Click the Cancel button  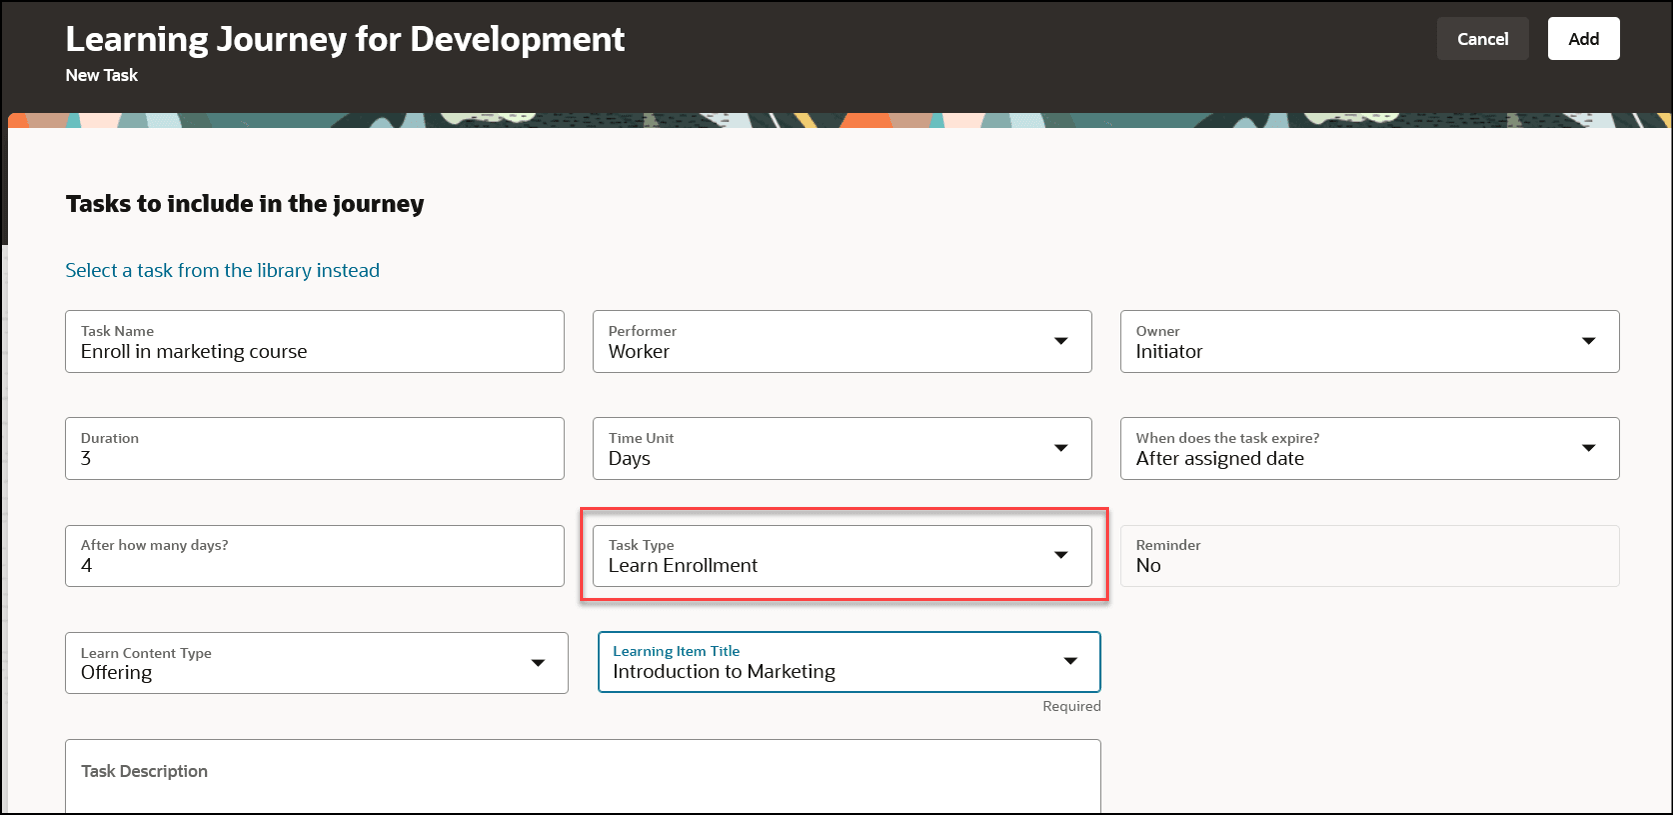pyautogui.click(x=1482, y=39)
